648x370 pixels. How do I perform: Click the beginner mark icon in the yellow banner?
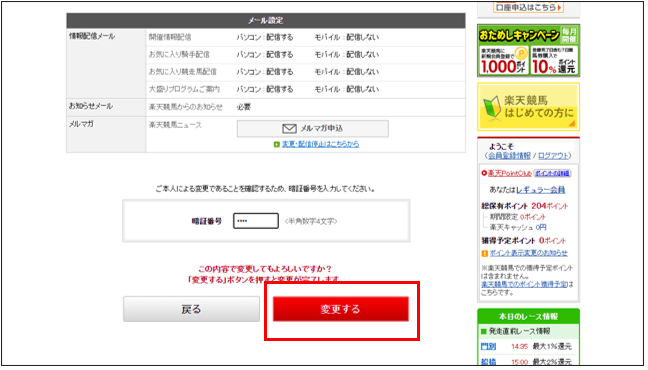pyautogui.click(x=492, y=107)
